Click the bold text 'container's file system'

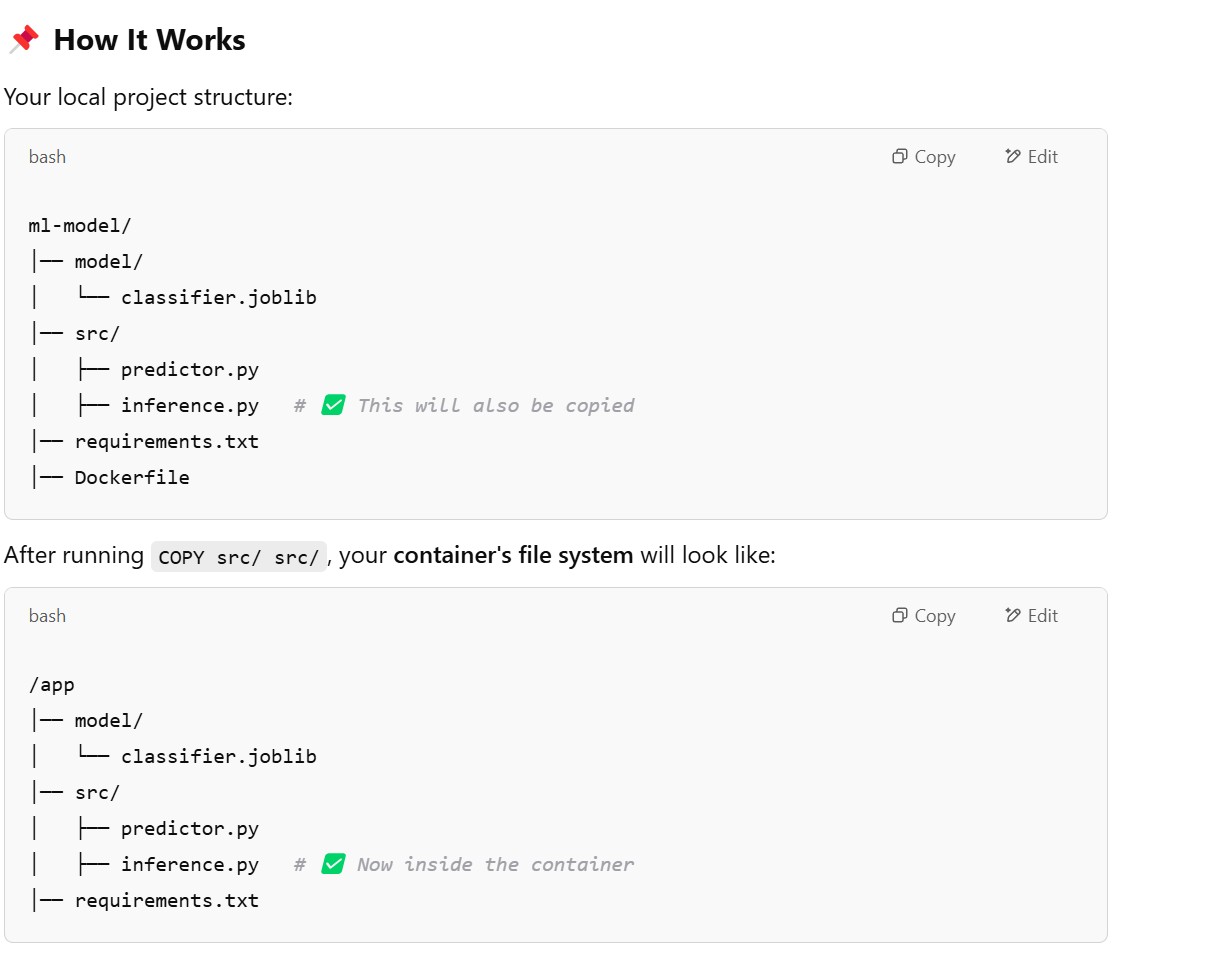point(513,555)
